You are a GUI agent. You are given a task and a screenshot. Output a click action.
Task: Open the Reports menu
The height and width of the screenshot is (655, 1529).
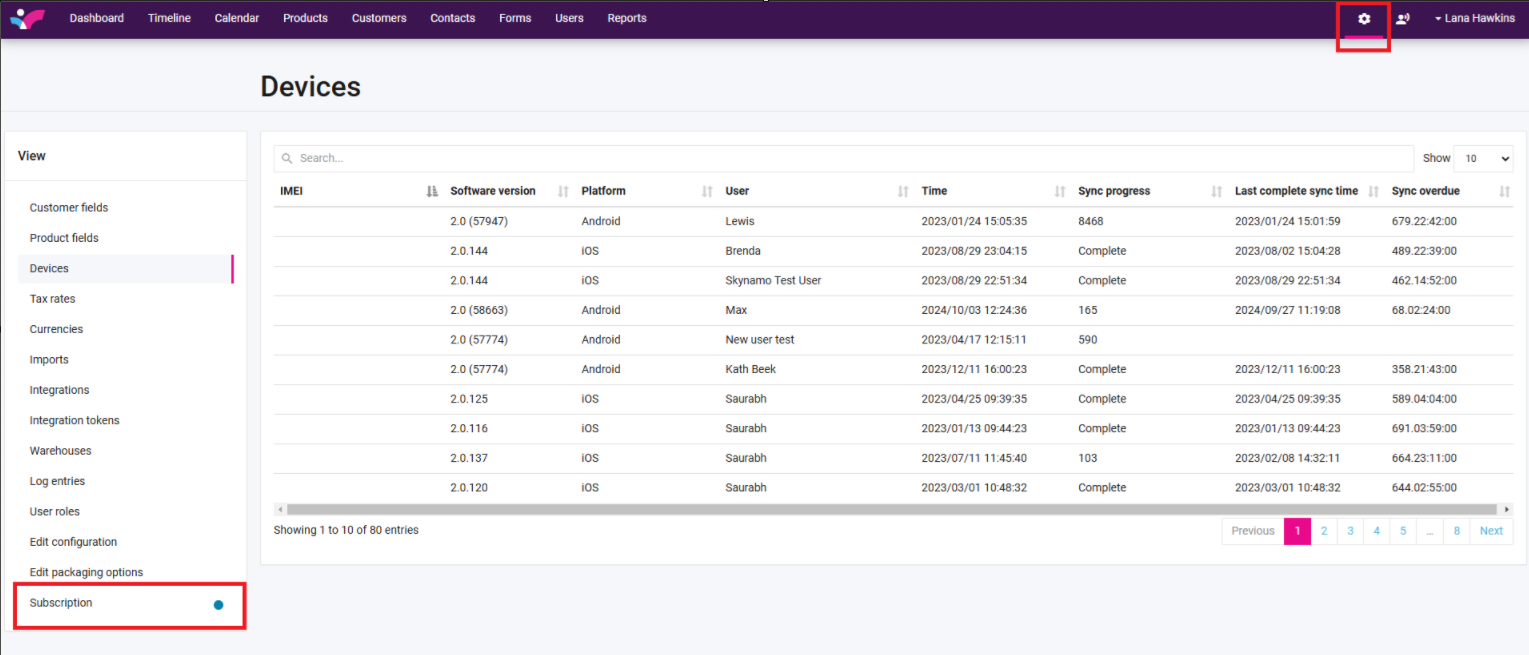(x=627, y=19)
